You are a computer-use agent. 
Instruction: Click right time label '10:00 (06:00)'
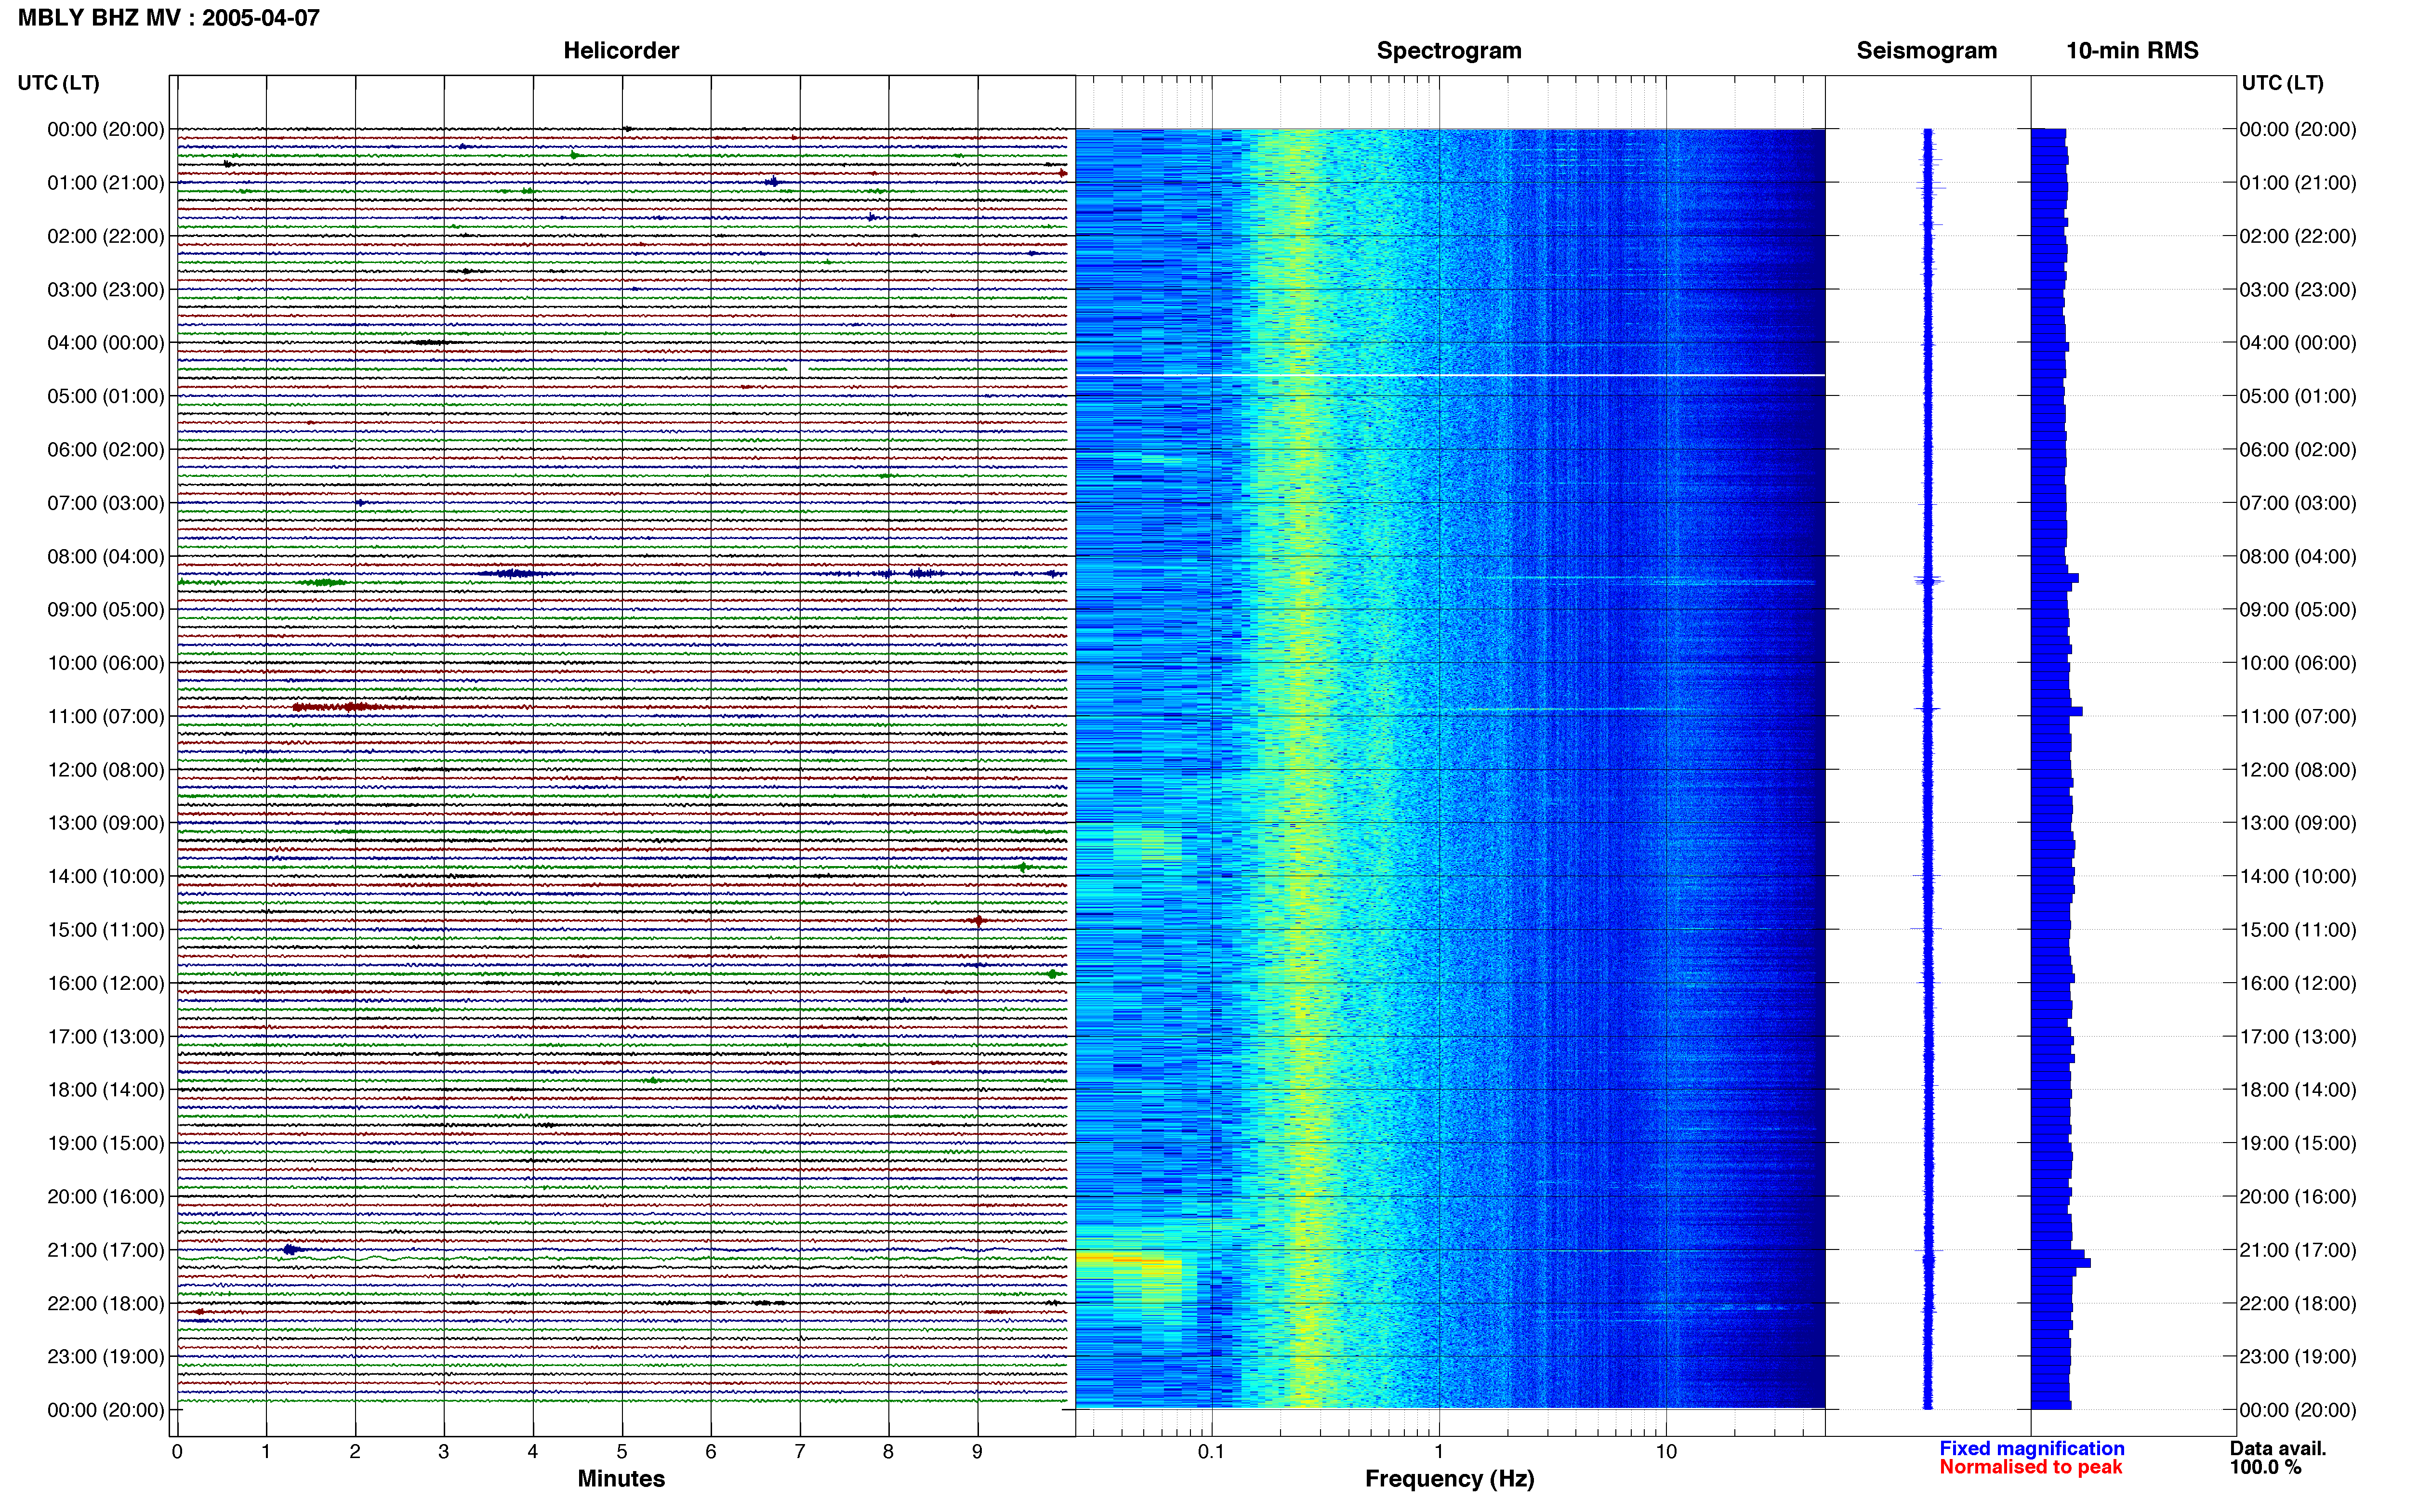(2298, 663)
